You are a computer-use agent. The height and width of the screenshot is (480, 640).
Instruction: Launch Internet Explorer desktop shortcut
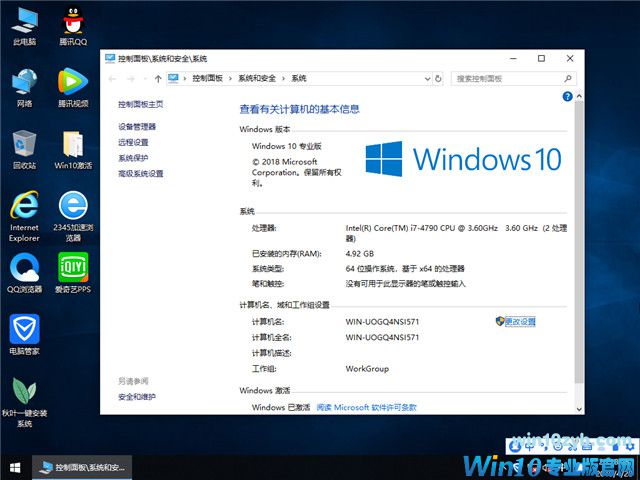24,216
